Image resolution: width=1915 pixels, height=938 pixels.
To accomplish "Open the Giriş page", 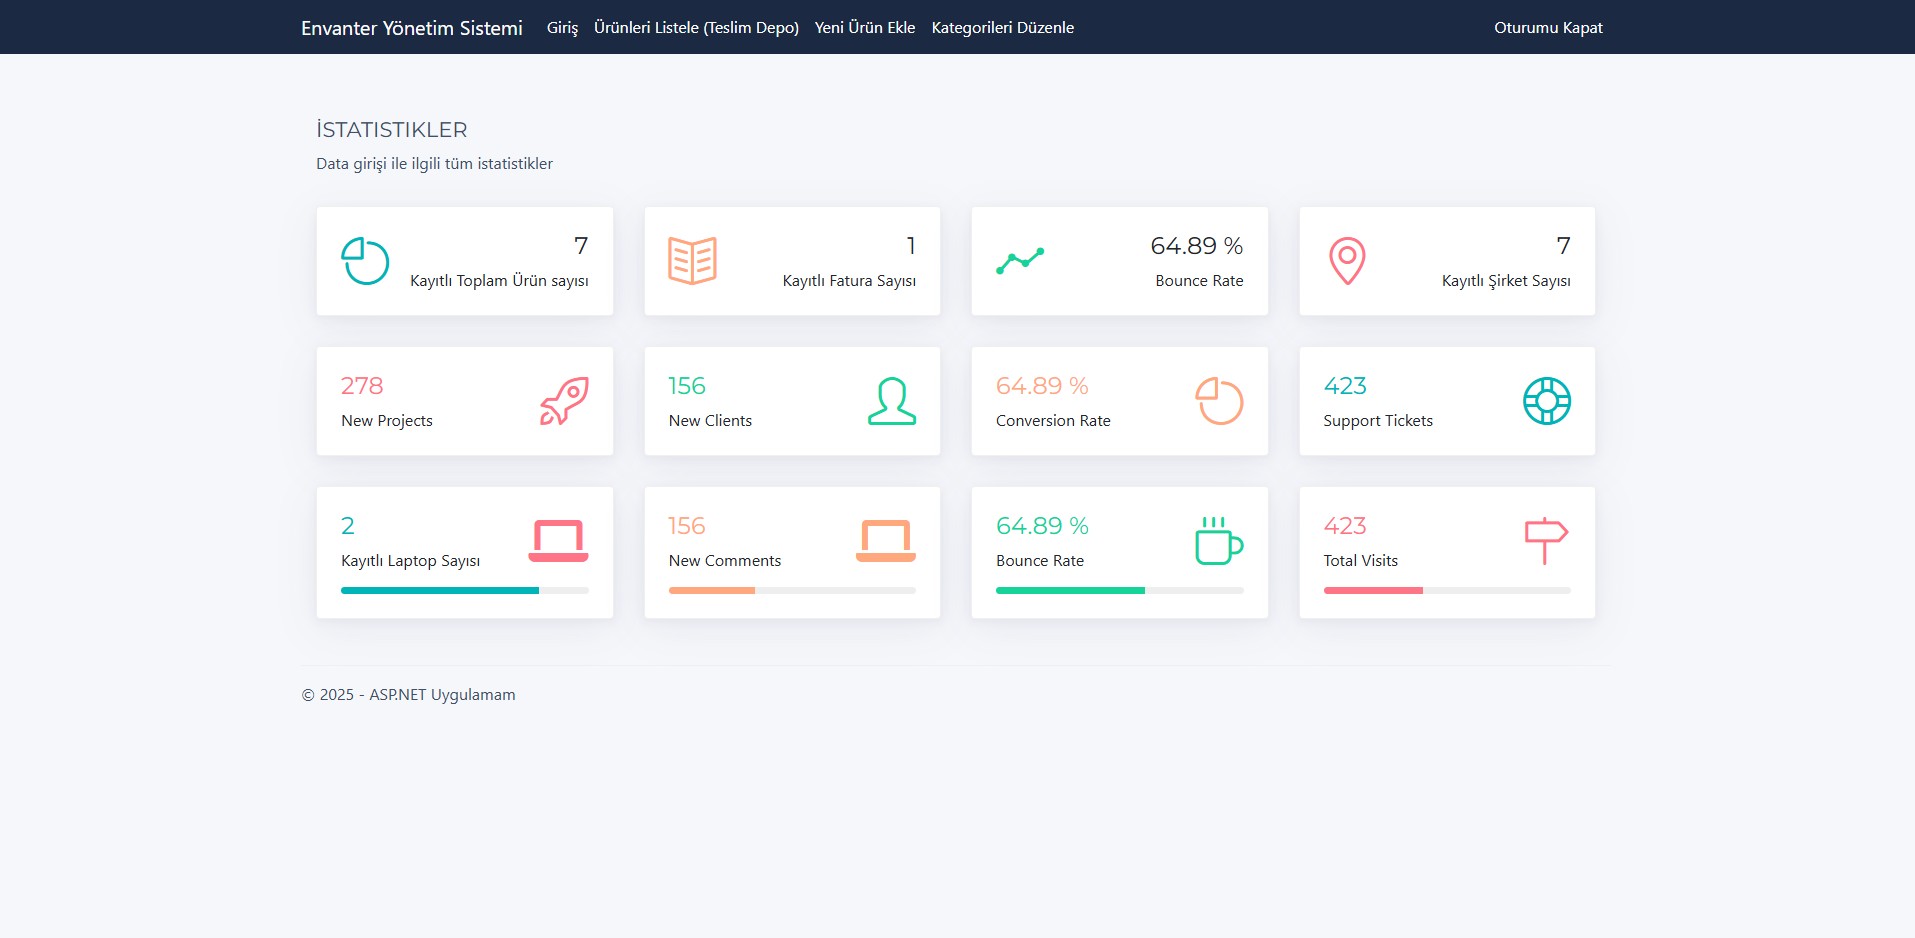I will (561, 27).
